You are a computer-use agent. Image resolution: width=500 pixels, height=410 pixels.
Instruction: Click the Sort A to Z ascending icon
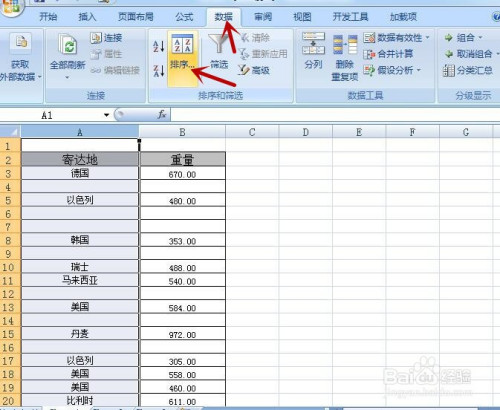click(x=158, y=46)
